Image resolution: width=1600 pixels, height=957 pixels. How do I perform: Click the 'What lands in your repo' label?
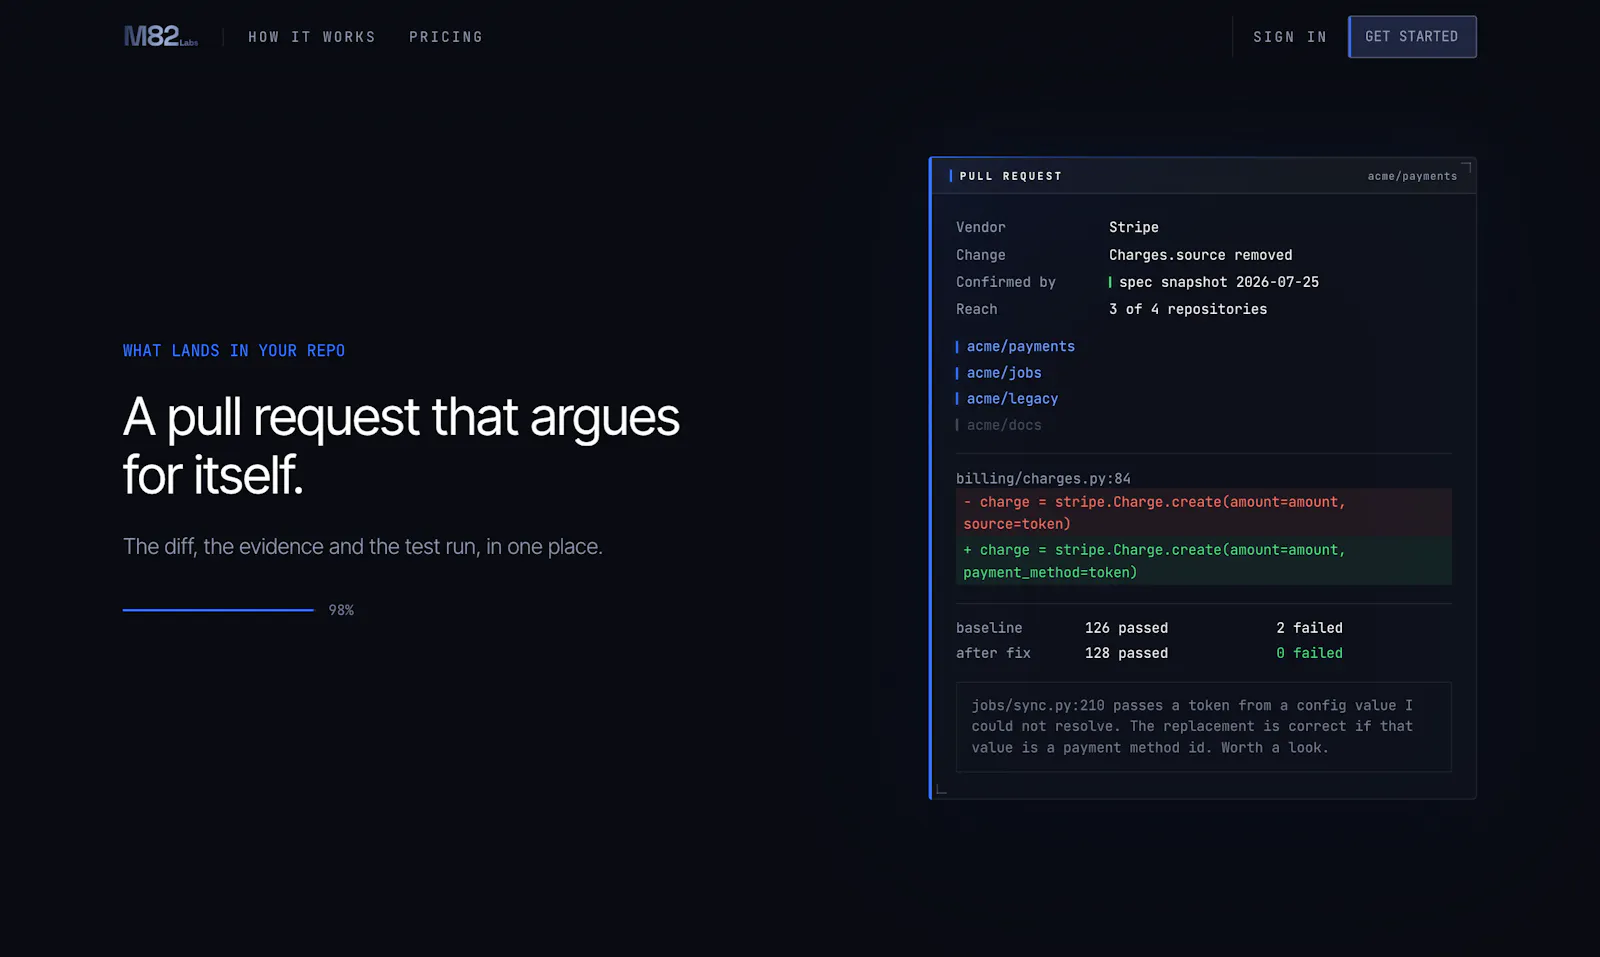pos(234,351)
